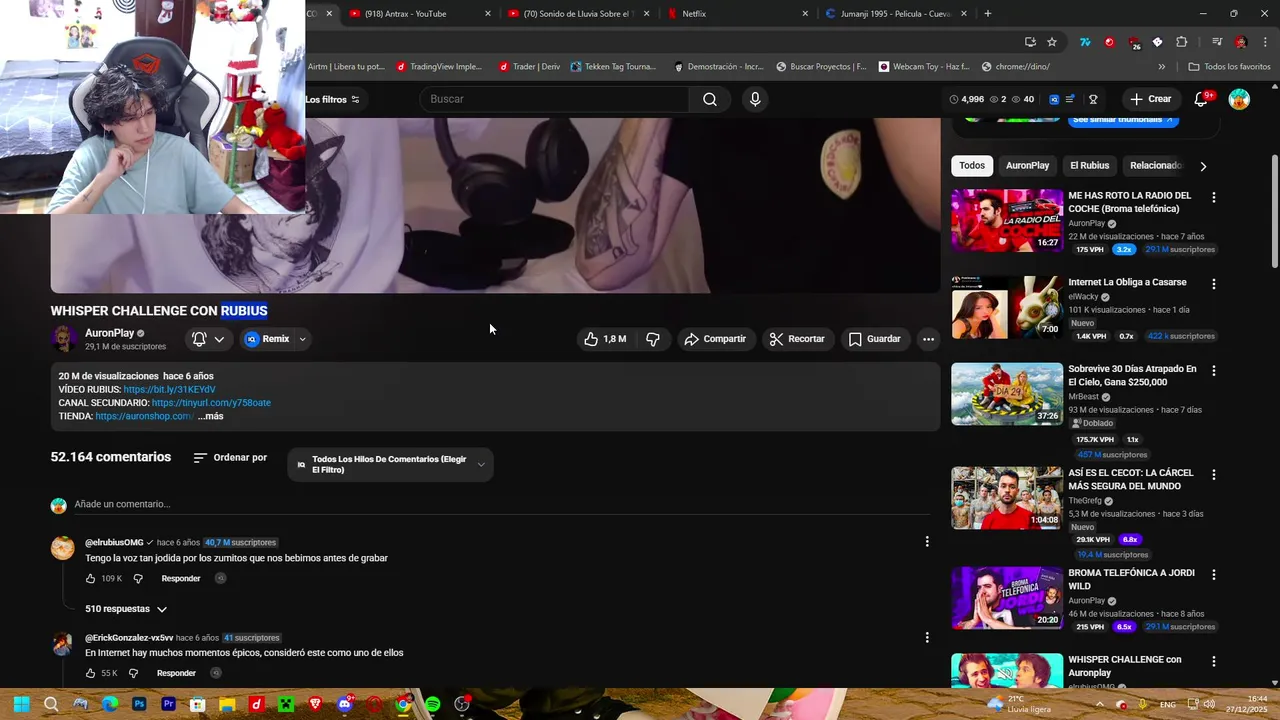Like the video with 1,8 M likes

tap(606, 339)
